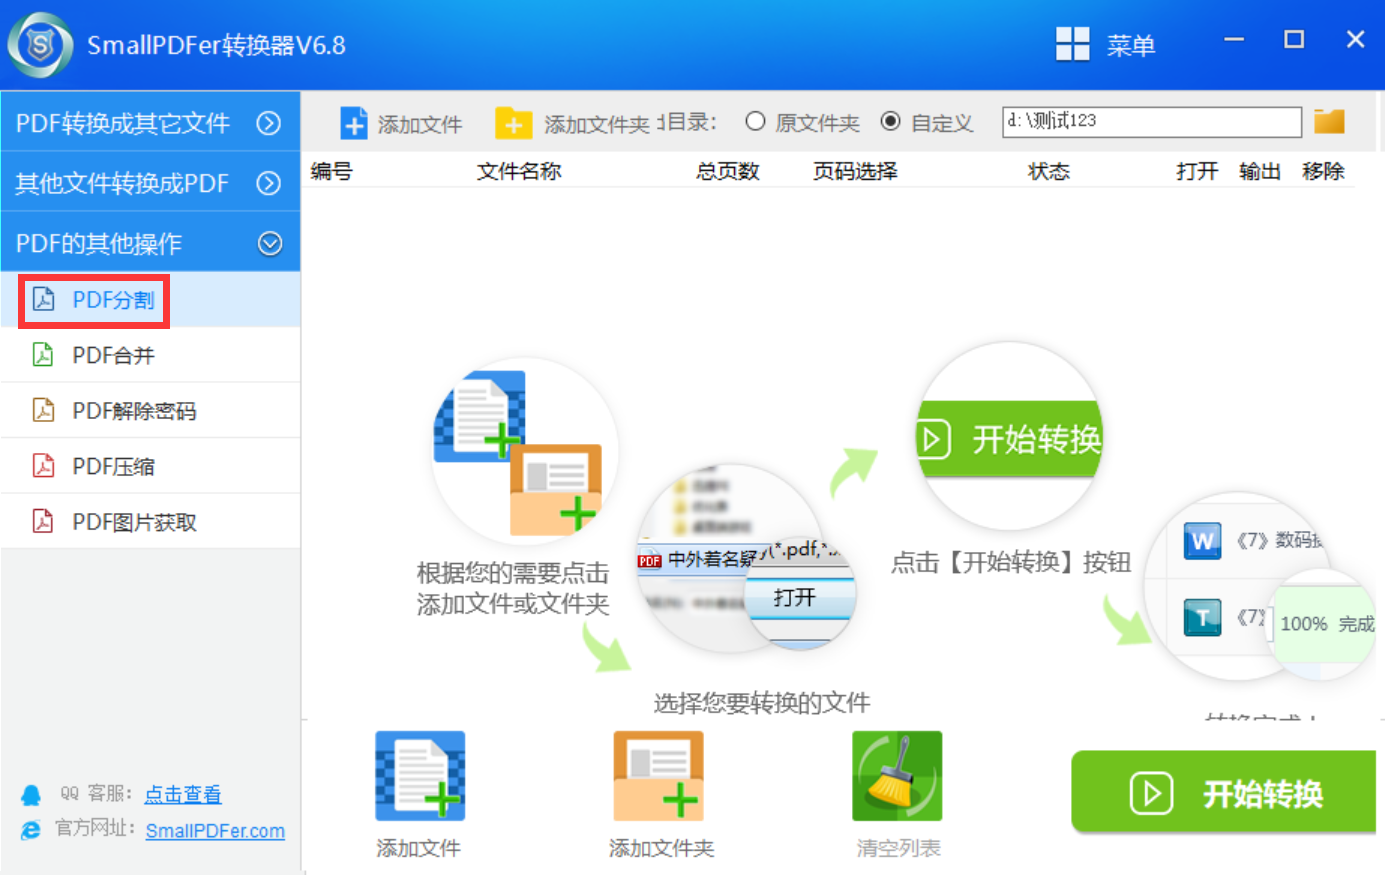This screenshot has height=875, width=1385.
Task: Start conversion with the green 开始转换 button
Action: coord(1224,792)
